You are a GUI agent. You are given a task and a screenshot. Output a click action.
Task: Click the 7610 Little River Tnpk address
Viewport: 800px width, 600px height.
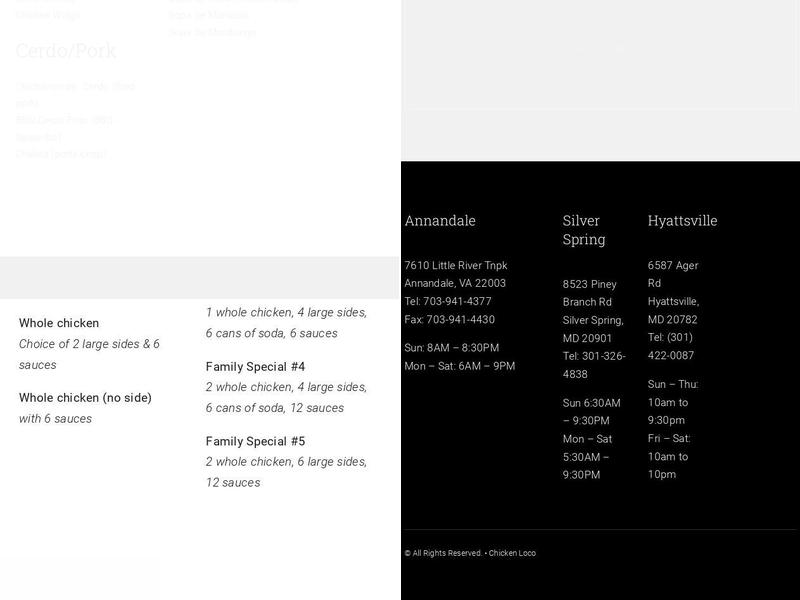point(455,265)
